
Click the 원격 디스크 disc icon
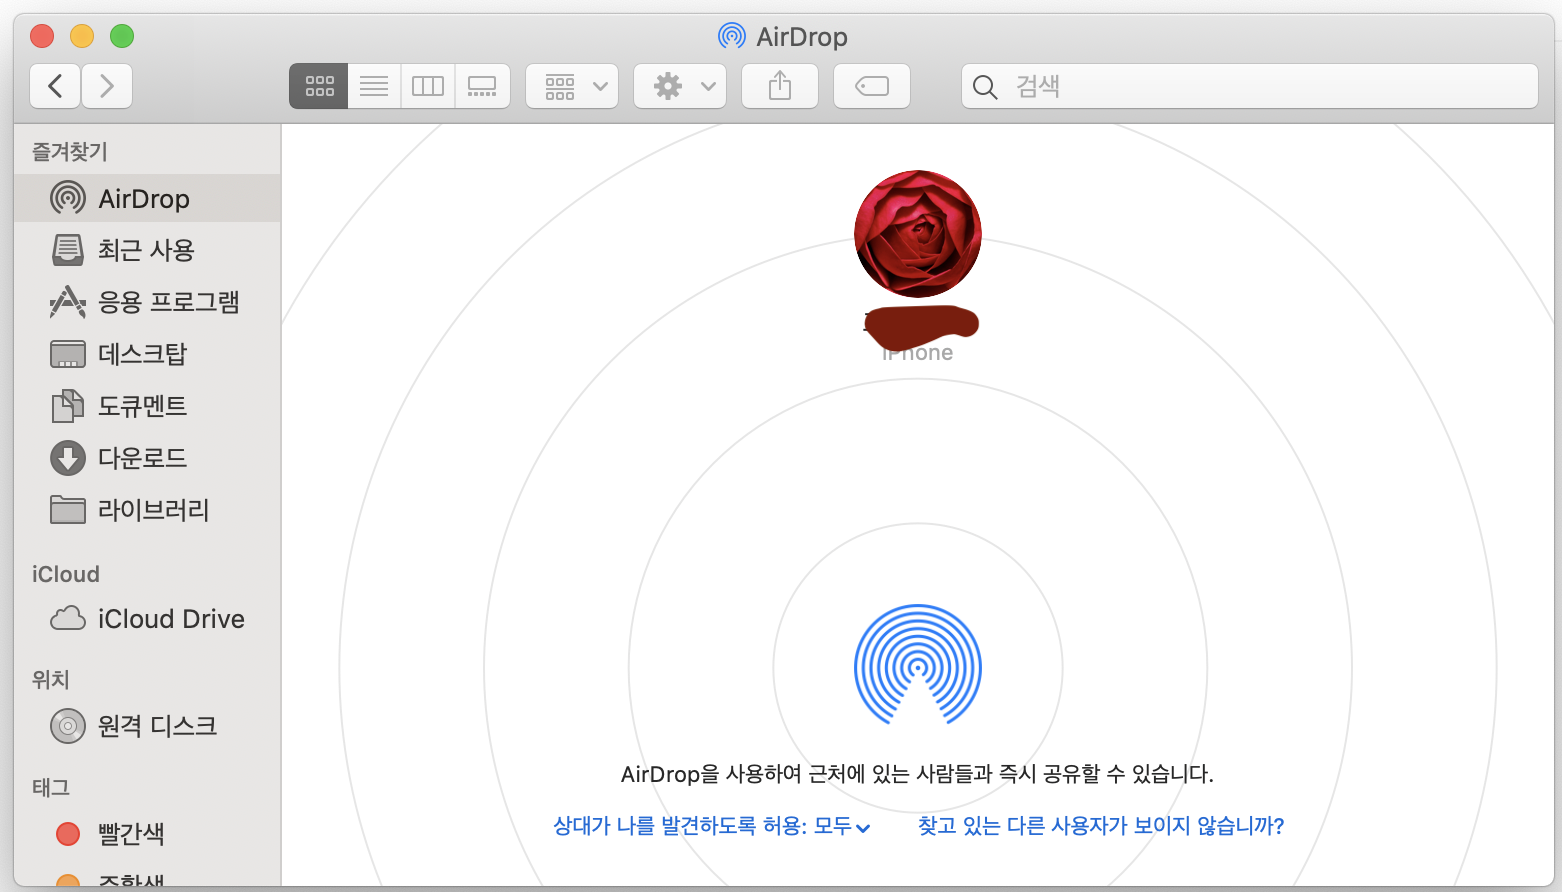(x=68, y=726)
